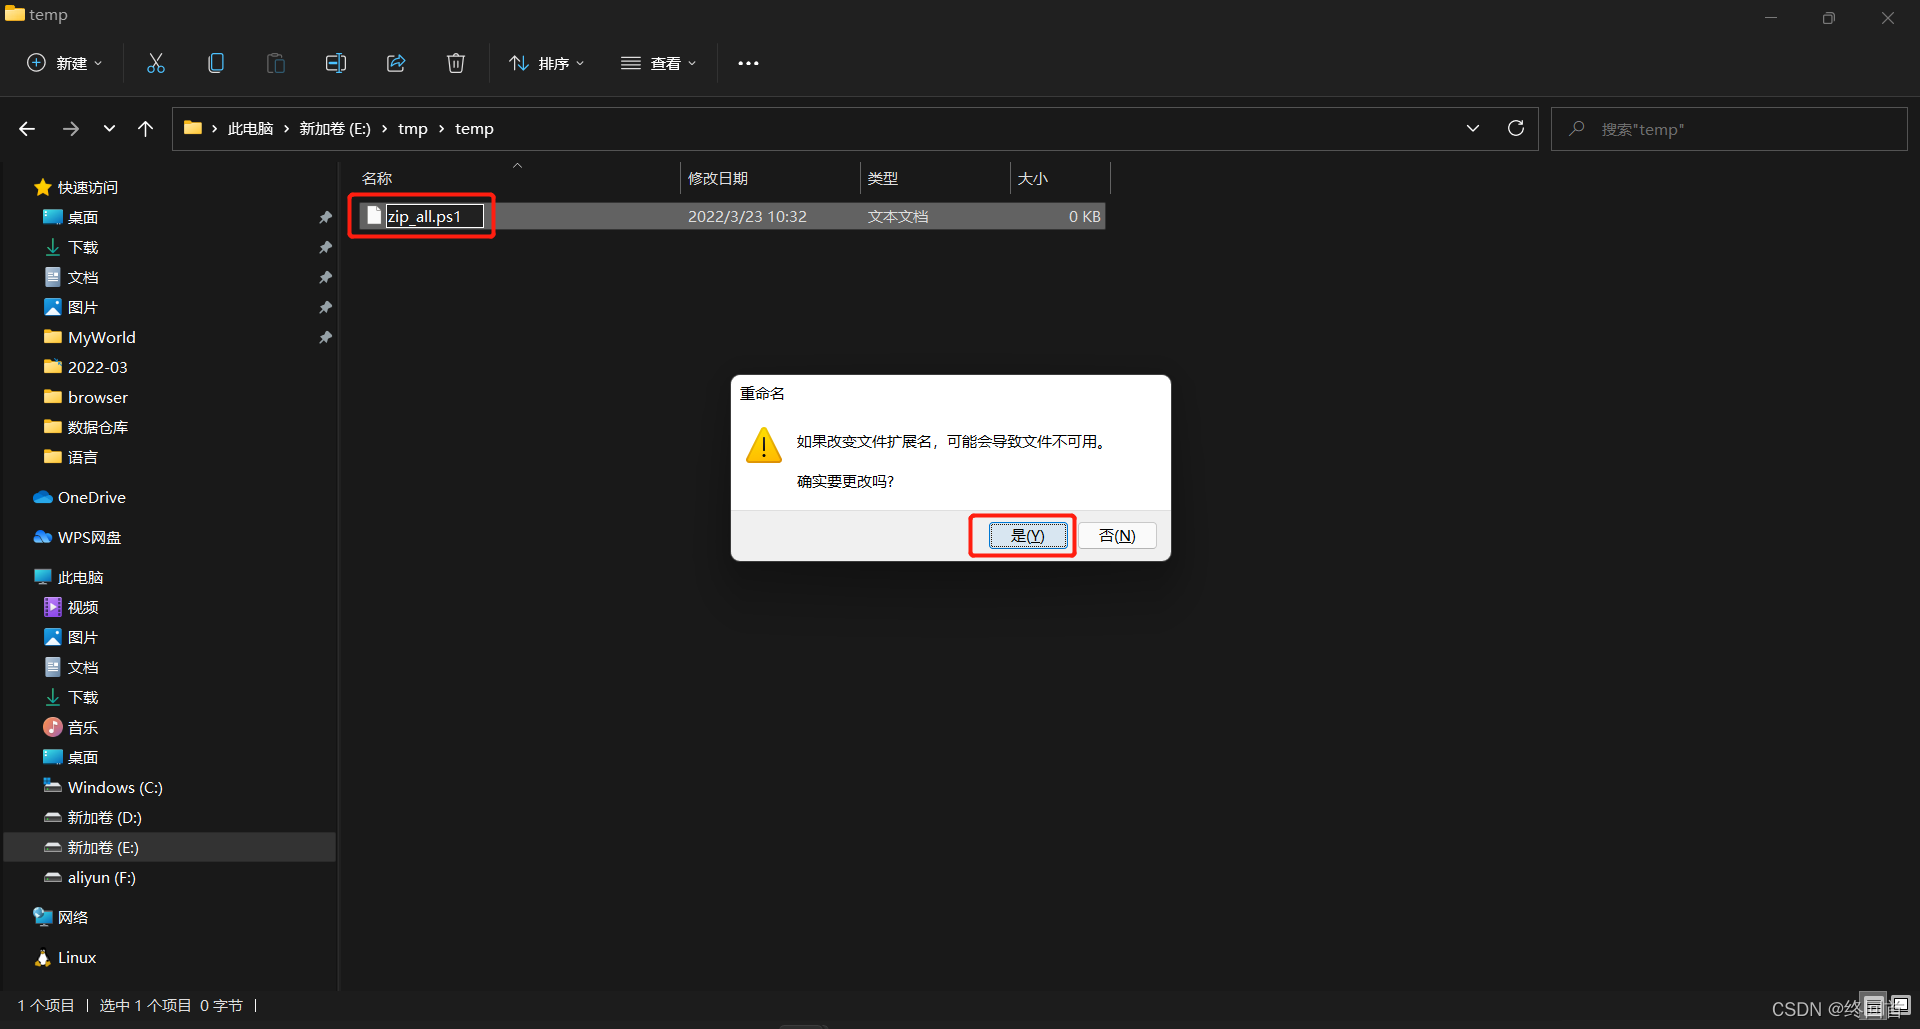Select 网络 in the sidebar
The height and width of the screenshot is (1029, 1920).
click(72, 917)
